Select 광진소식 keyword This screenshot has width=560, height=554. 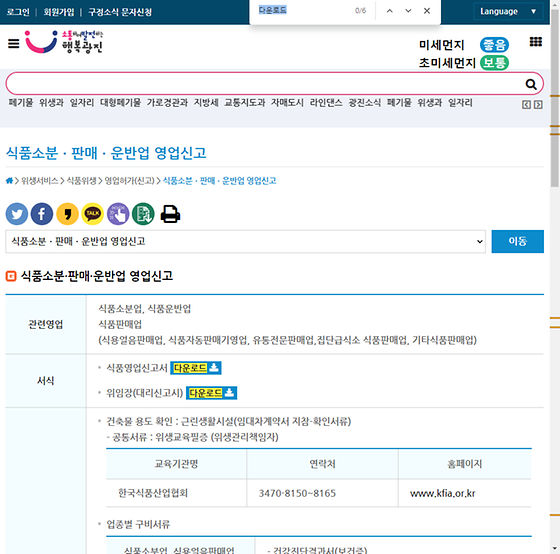[x=365, y=103]
